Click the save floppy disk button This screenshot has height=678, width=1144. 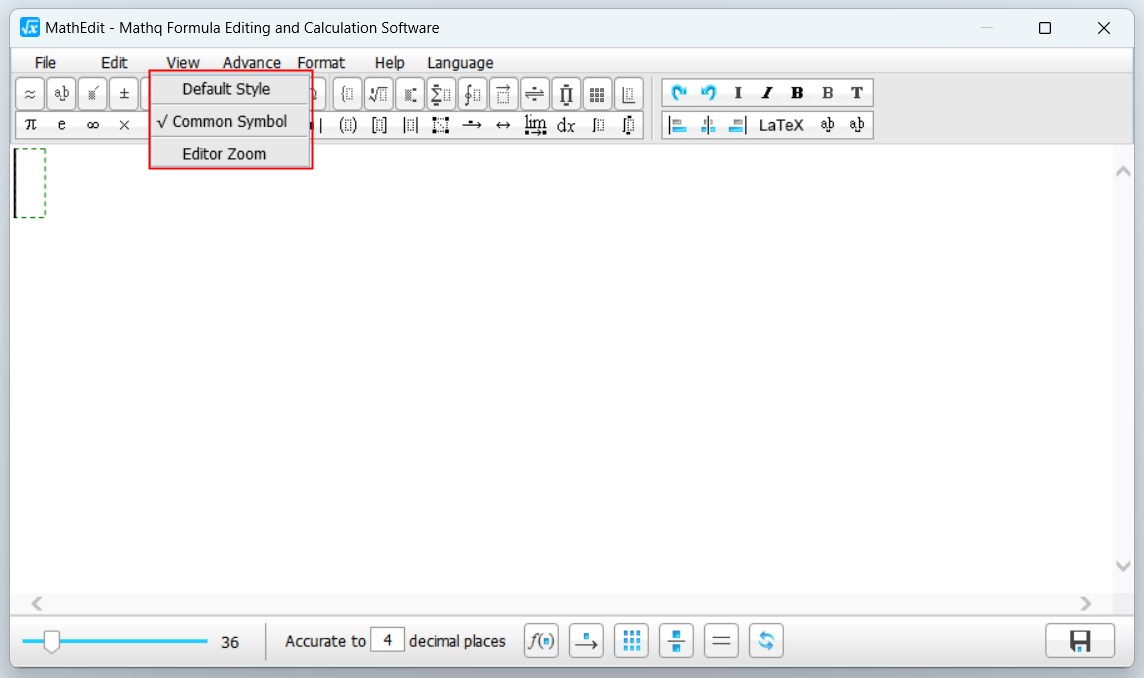click(x=1080, y=641)
